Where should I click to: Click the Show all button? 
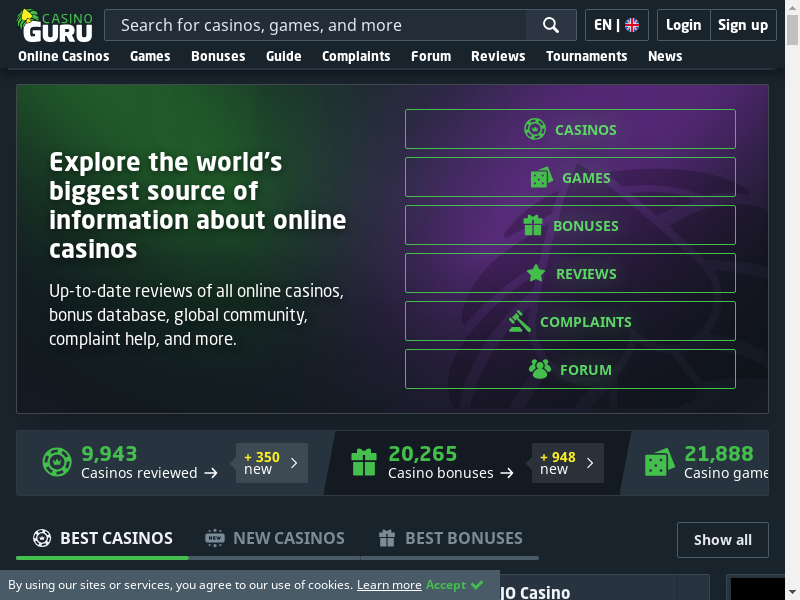(x=722, y=539)
